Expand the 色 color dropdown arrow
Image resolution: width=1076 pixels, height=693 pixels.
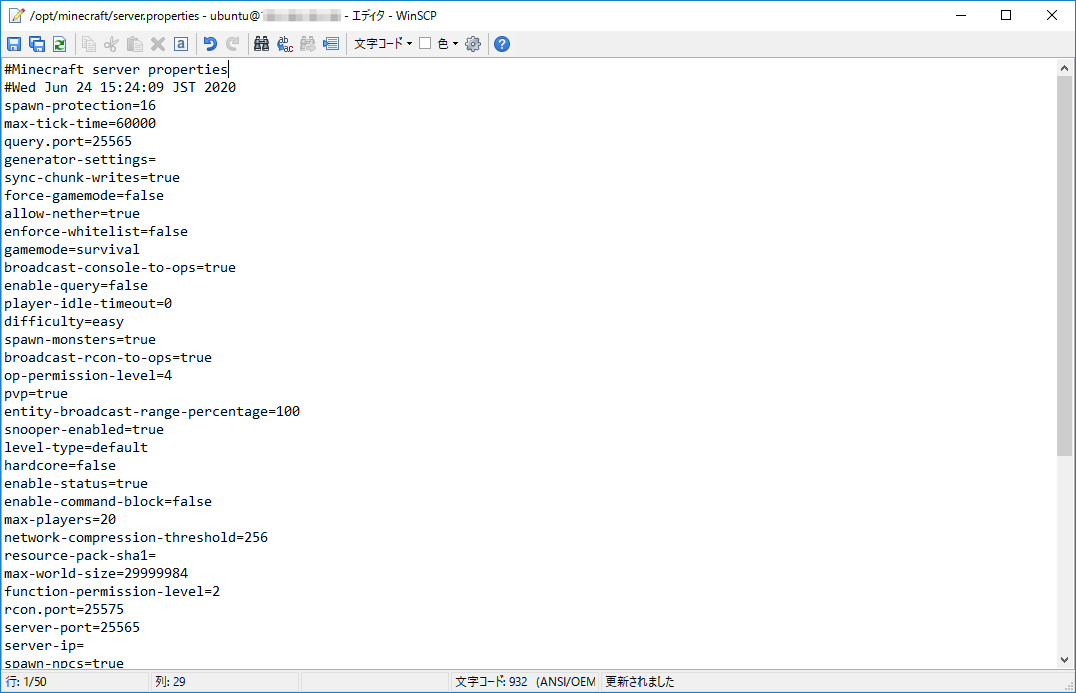(x=455, y=44)
